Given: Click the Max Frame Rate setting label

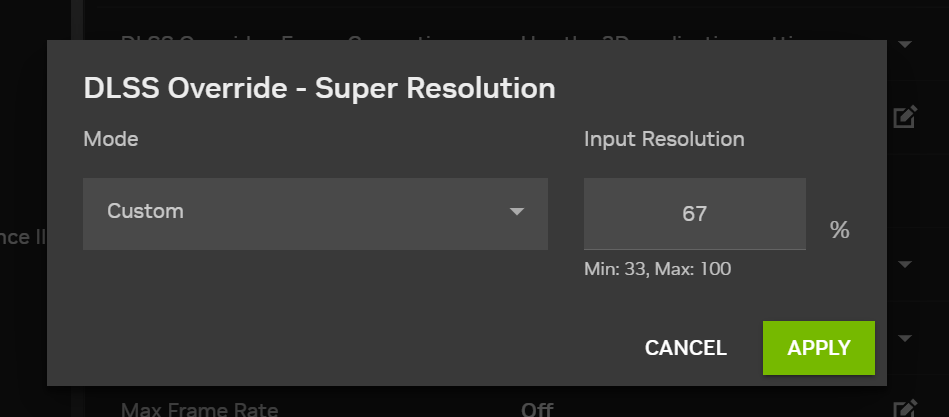Looking at the screenshot, I should (199, 409).
